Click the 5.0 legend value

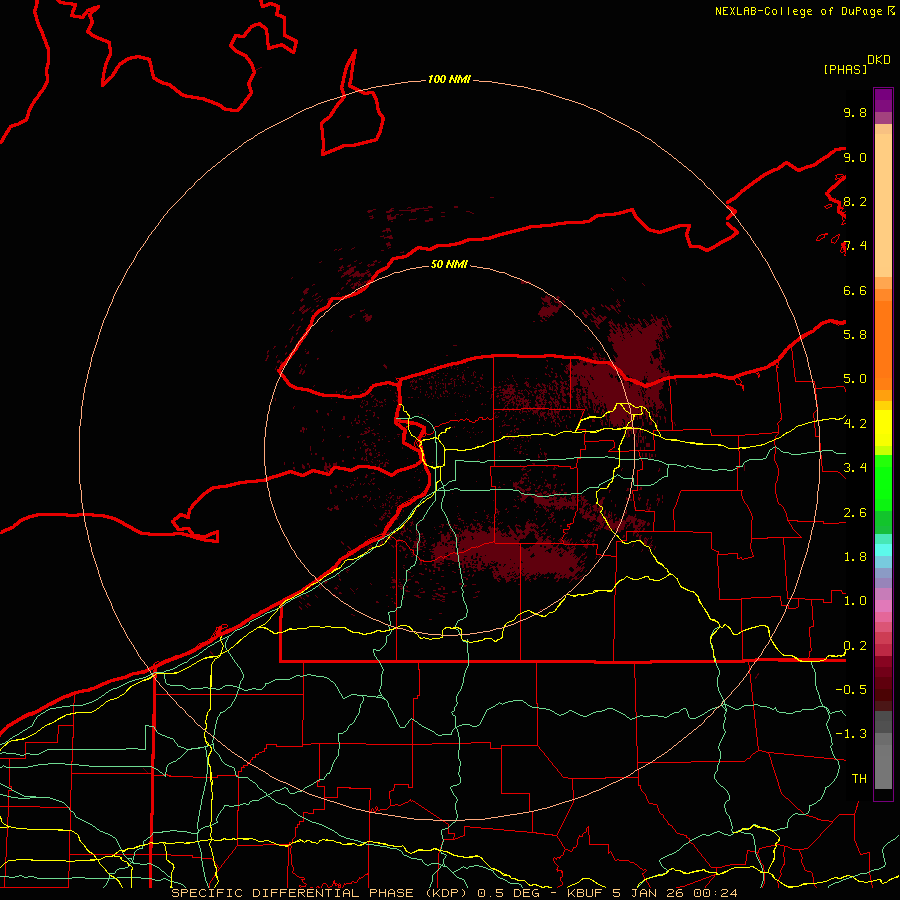(x=855, y=379)
